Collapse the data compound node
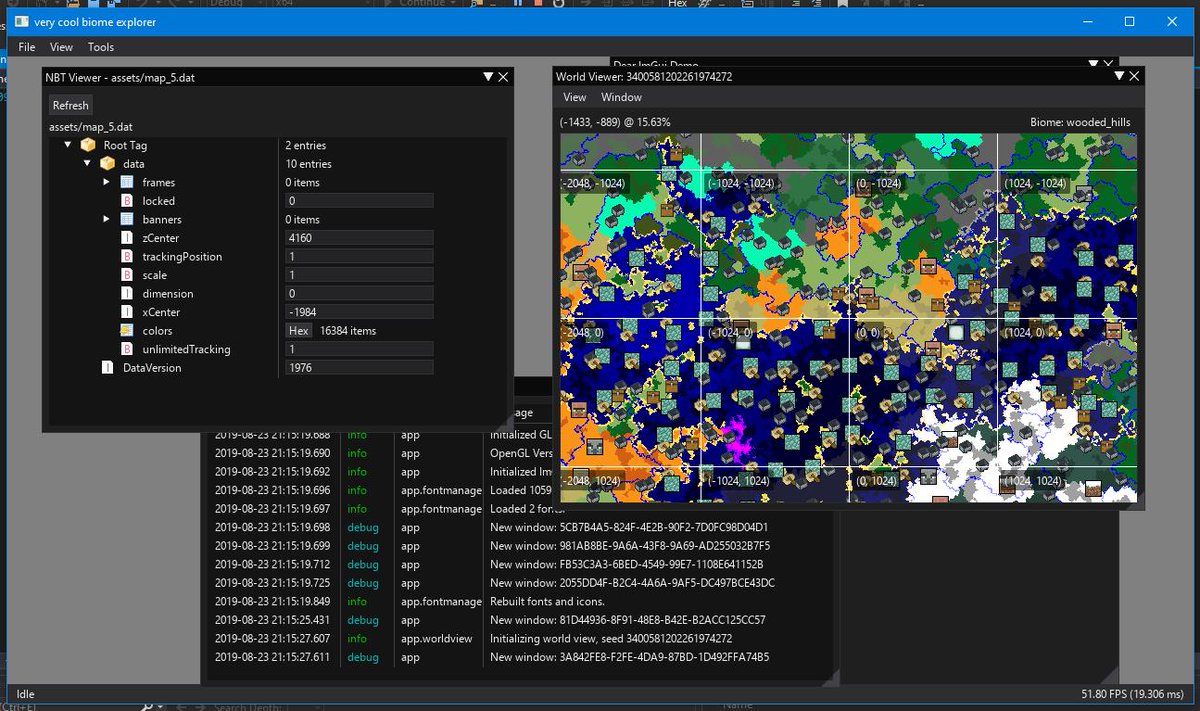1200x711 pixels. coord(87,163)
